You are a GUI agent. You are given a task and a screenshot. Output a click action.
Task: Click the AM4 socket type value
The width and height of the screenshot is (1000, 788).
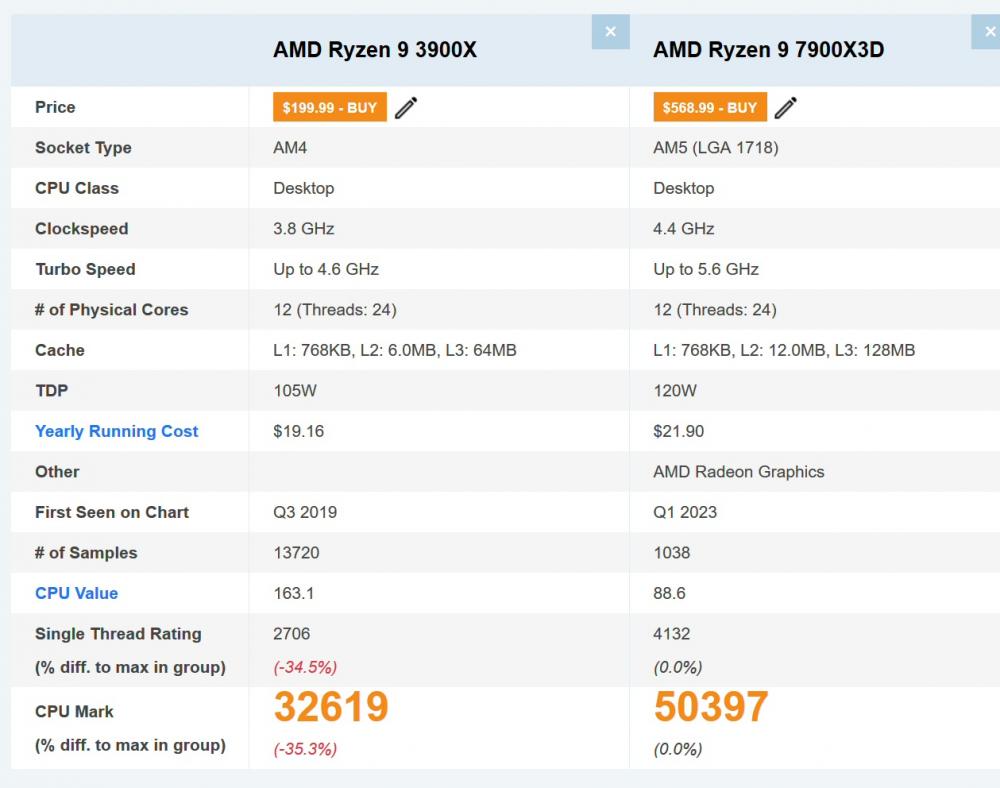click(x=290, y=147)
